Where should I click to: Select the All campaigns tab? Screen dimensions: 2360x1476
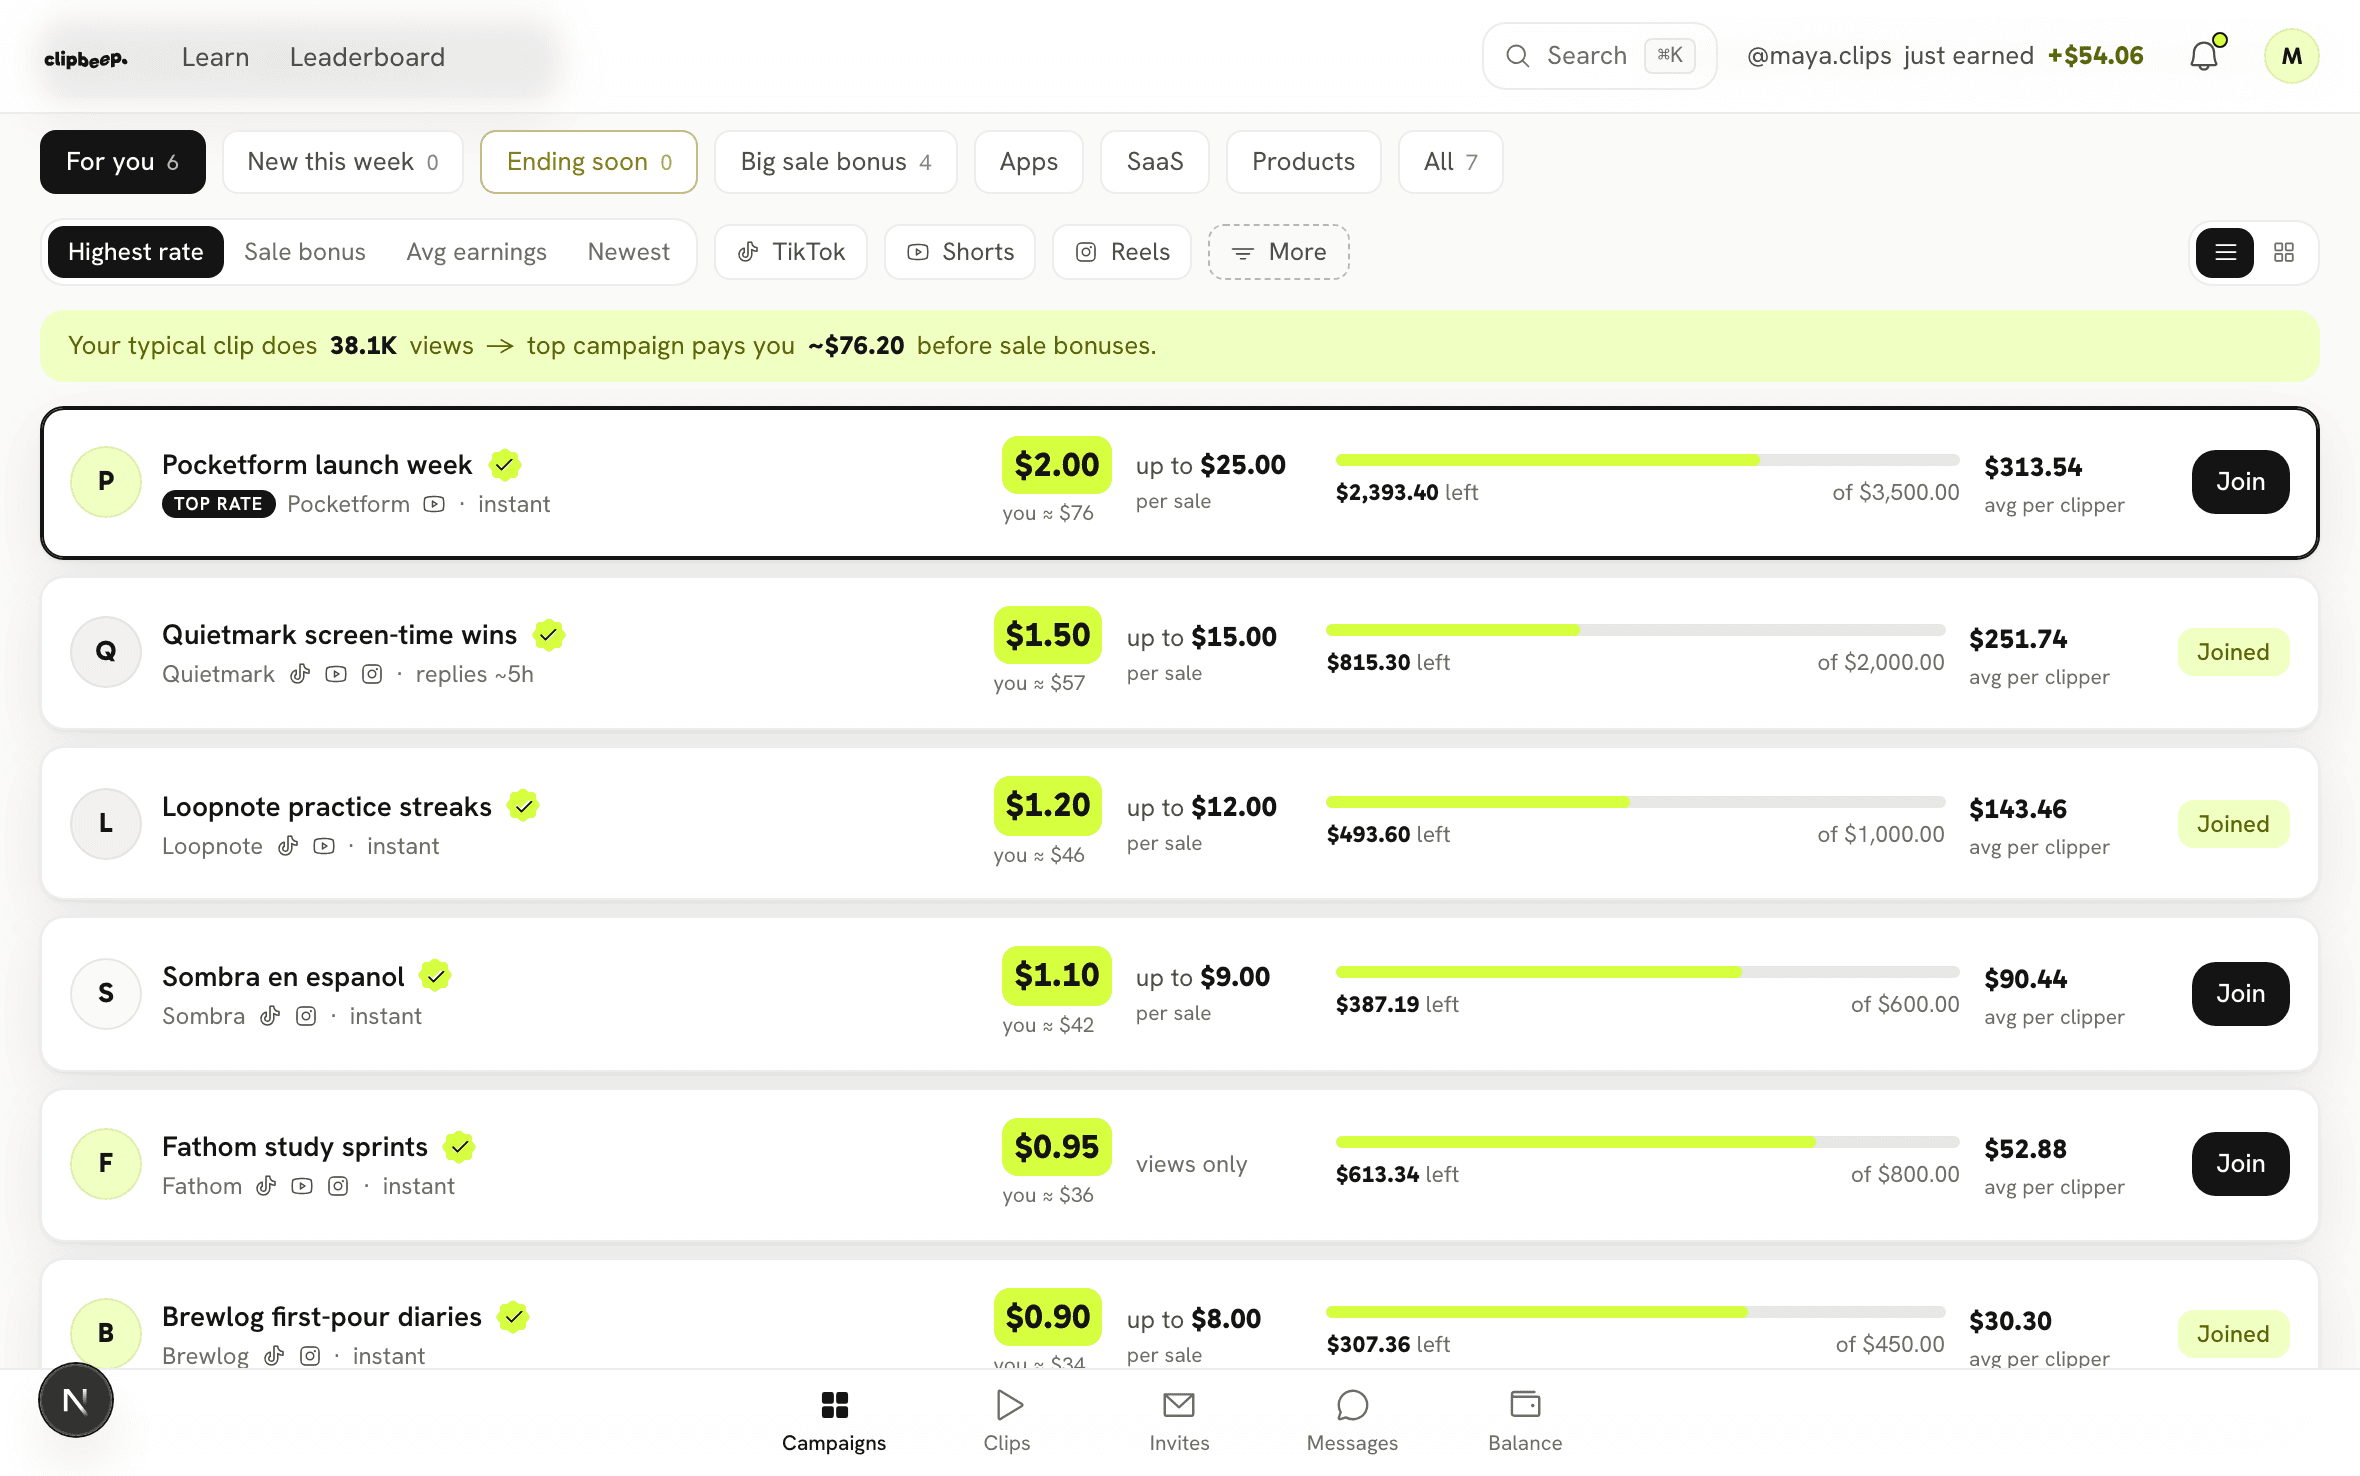1451,162
